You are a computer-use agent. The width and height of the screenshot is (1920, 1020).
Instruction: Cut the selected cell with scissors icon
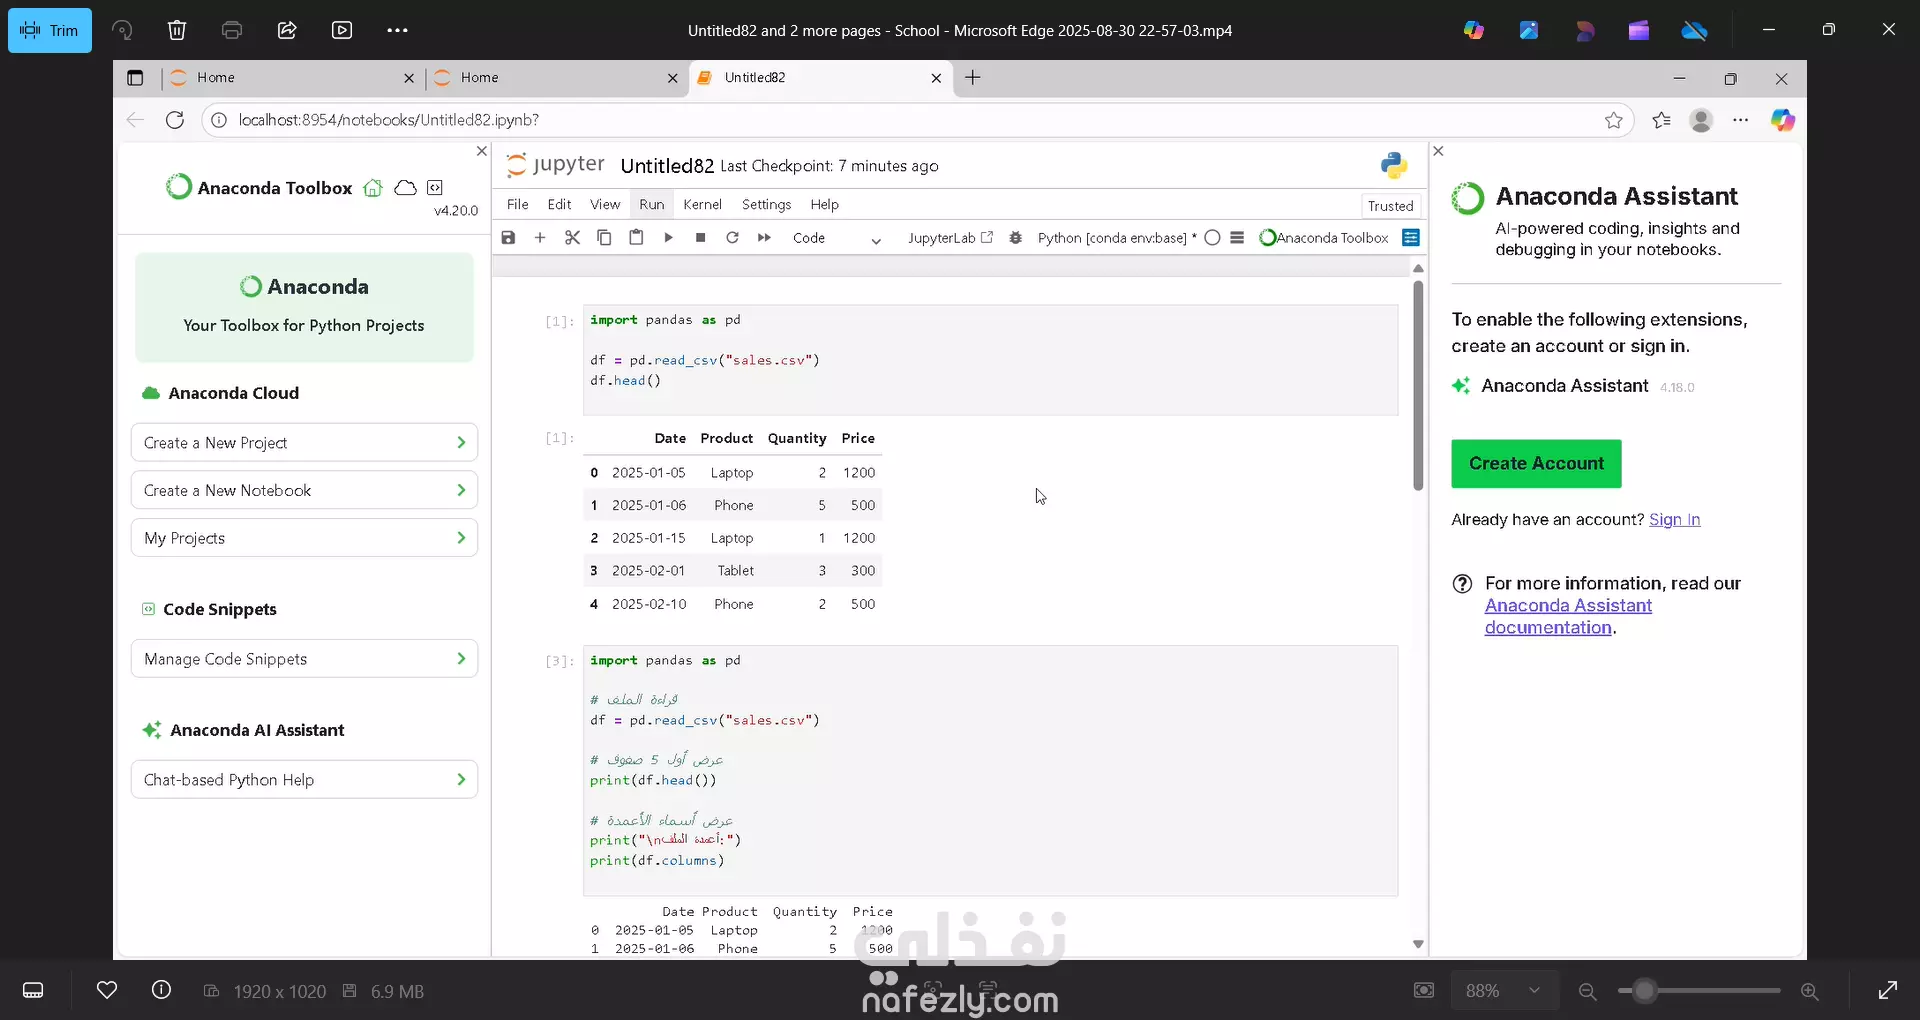(x=572, y=237)
